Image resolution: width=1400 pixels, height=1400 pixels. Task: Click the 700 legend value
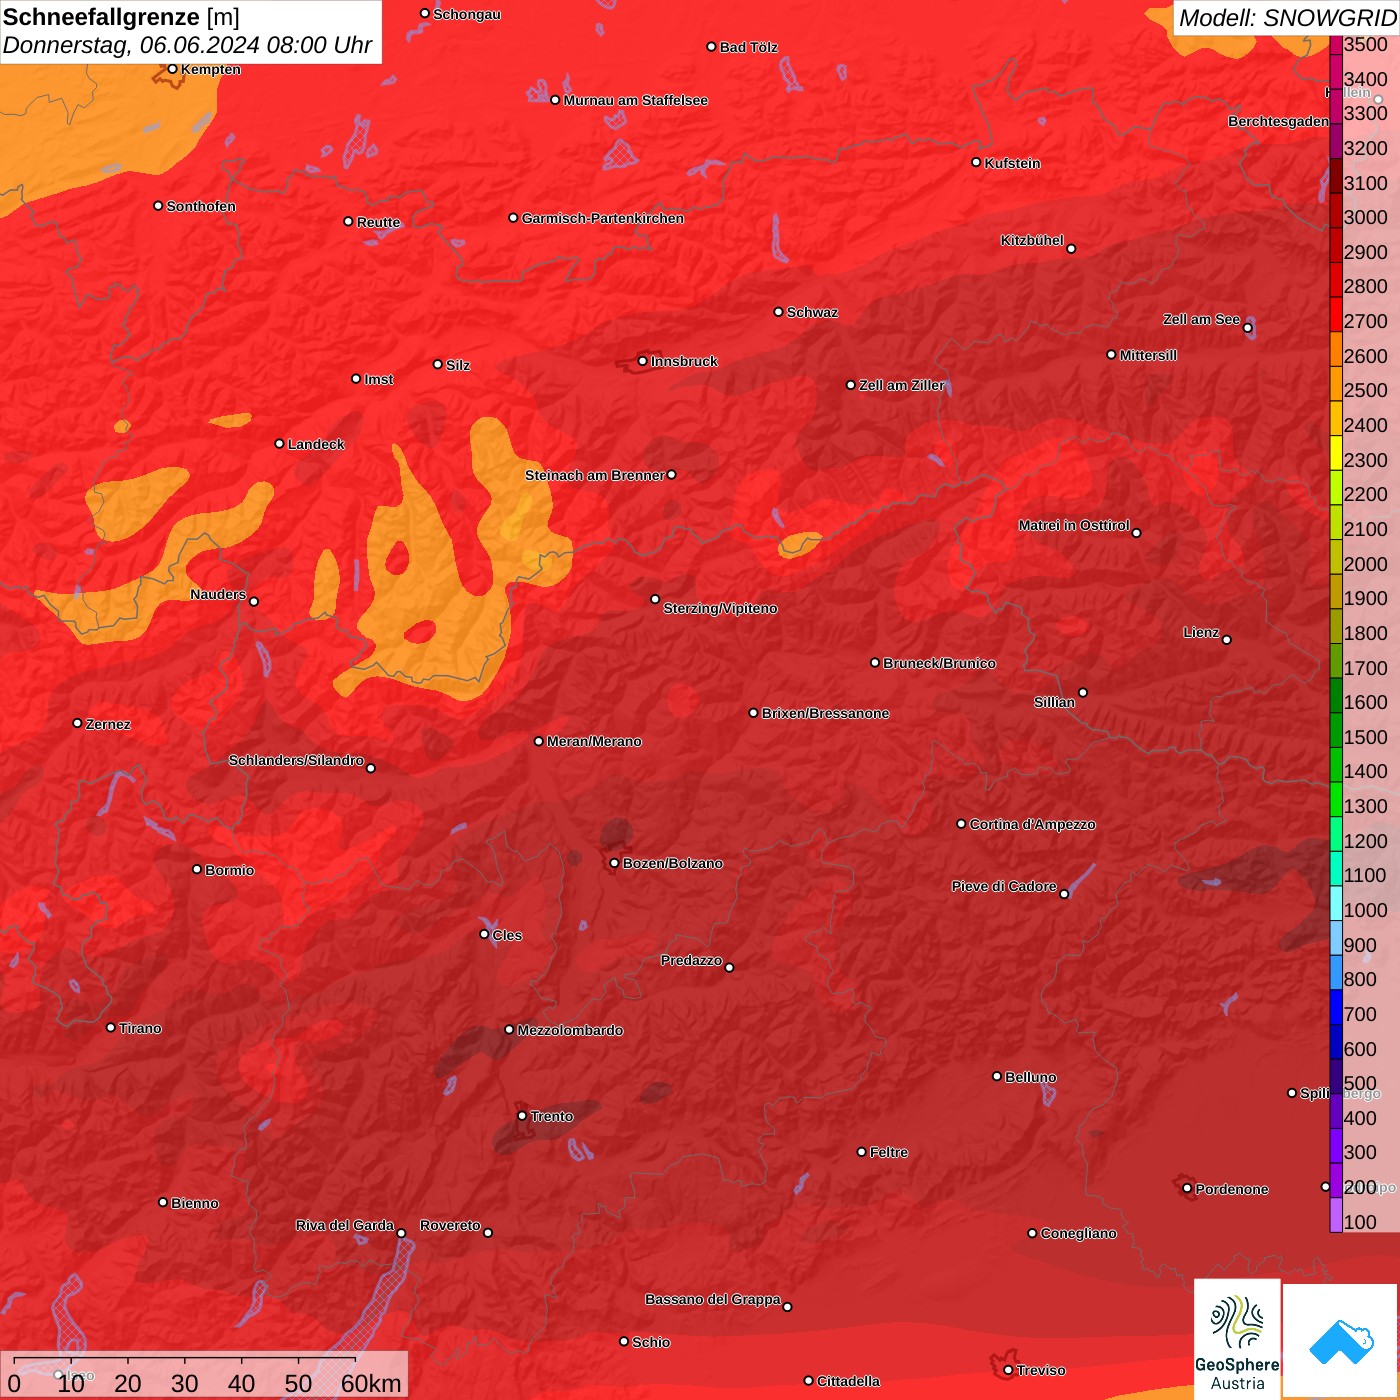click(x=1360, y=1014)
